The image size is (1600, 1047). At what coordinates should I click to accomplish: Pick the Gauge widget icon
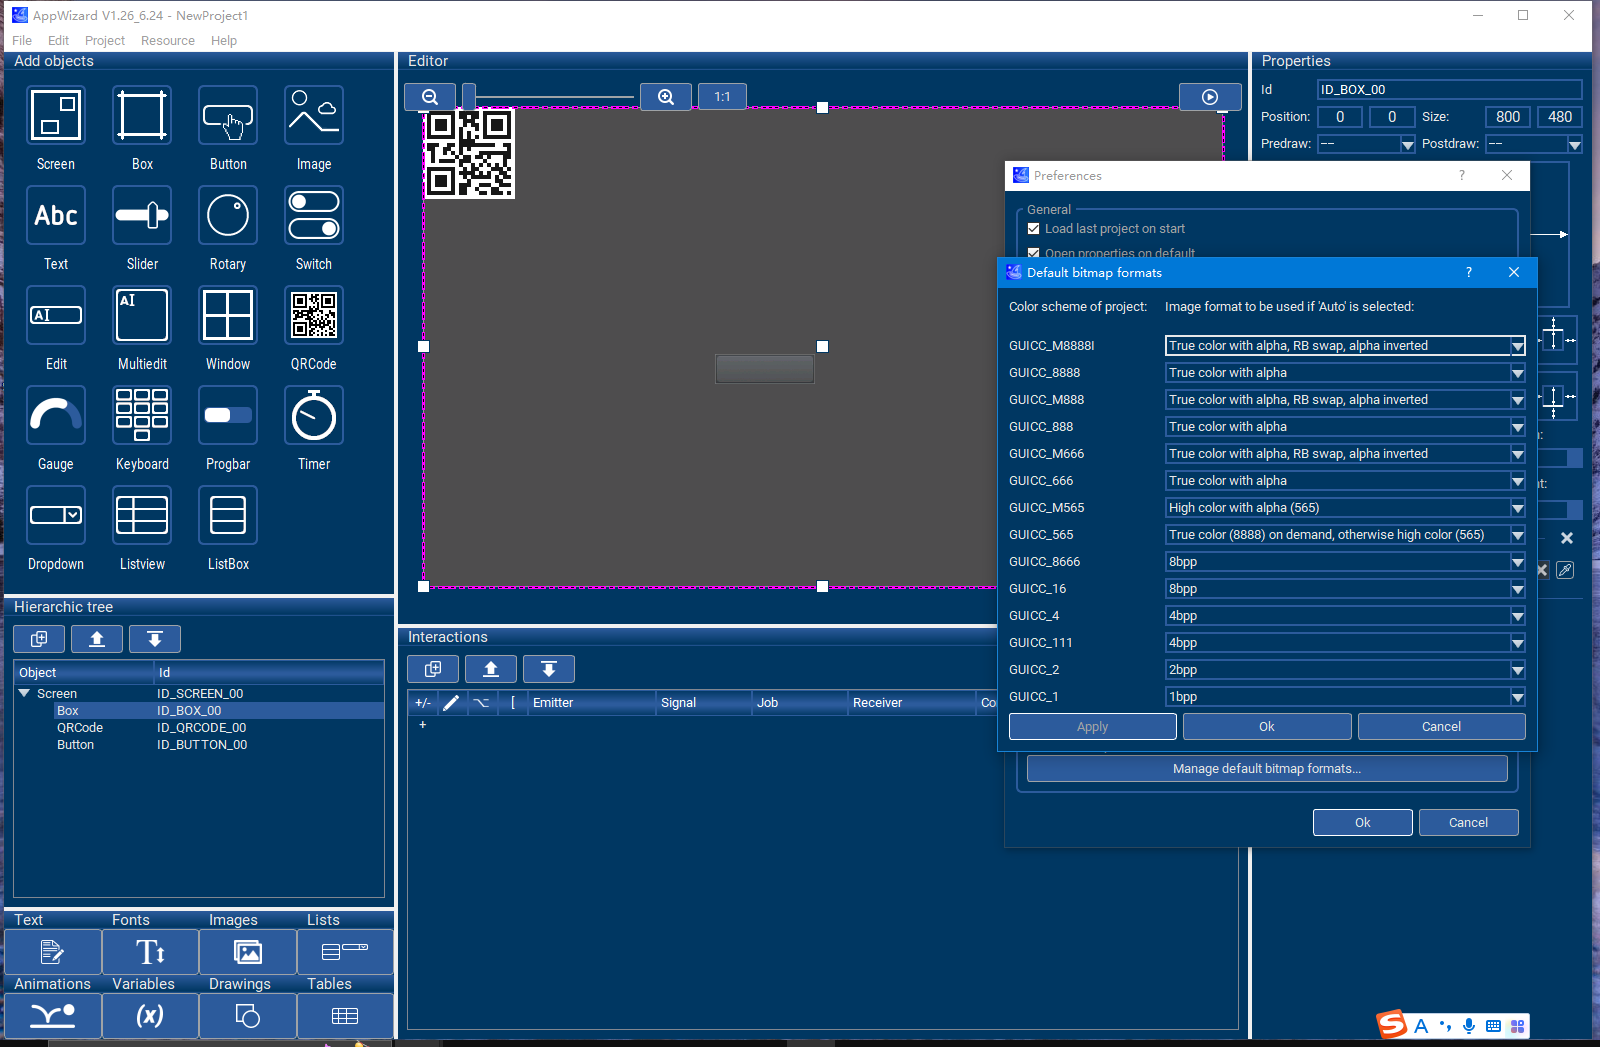tap(56, 416)
